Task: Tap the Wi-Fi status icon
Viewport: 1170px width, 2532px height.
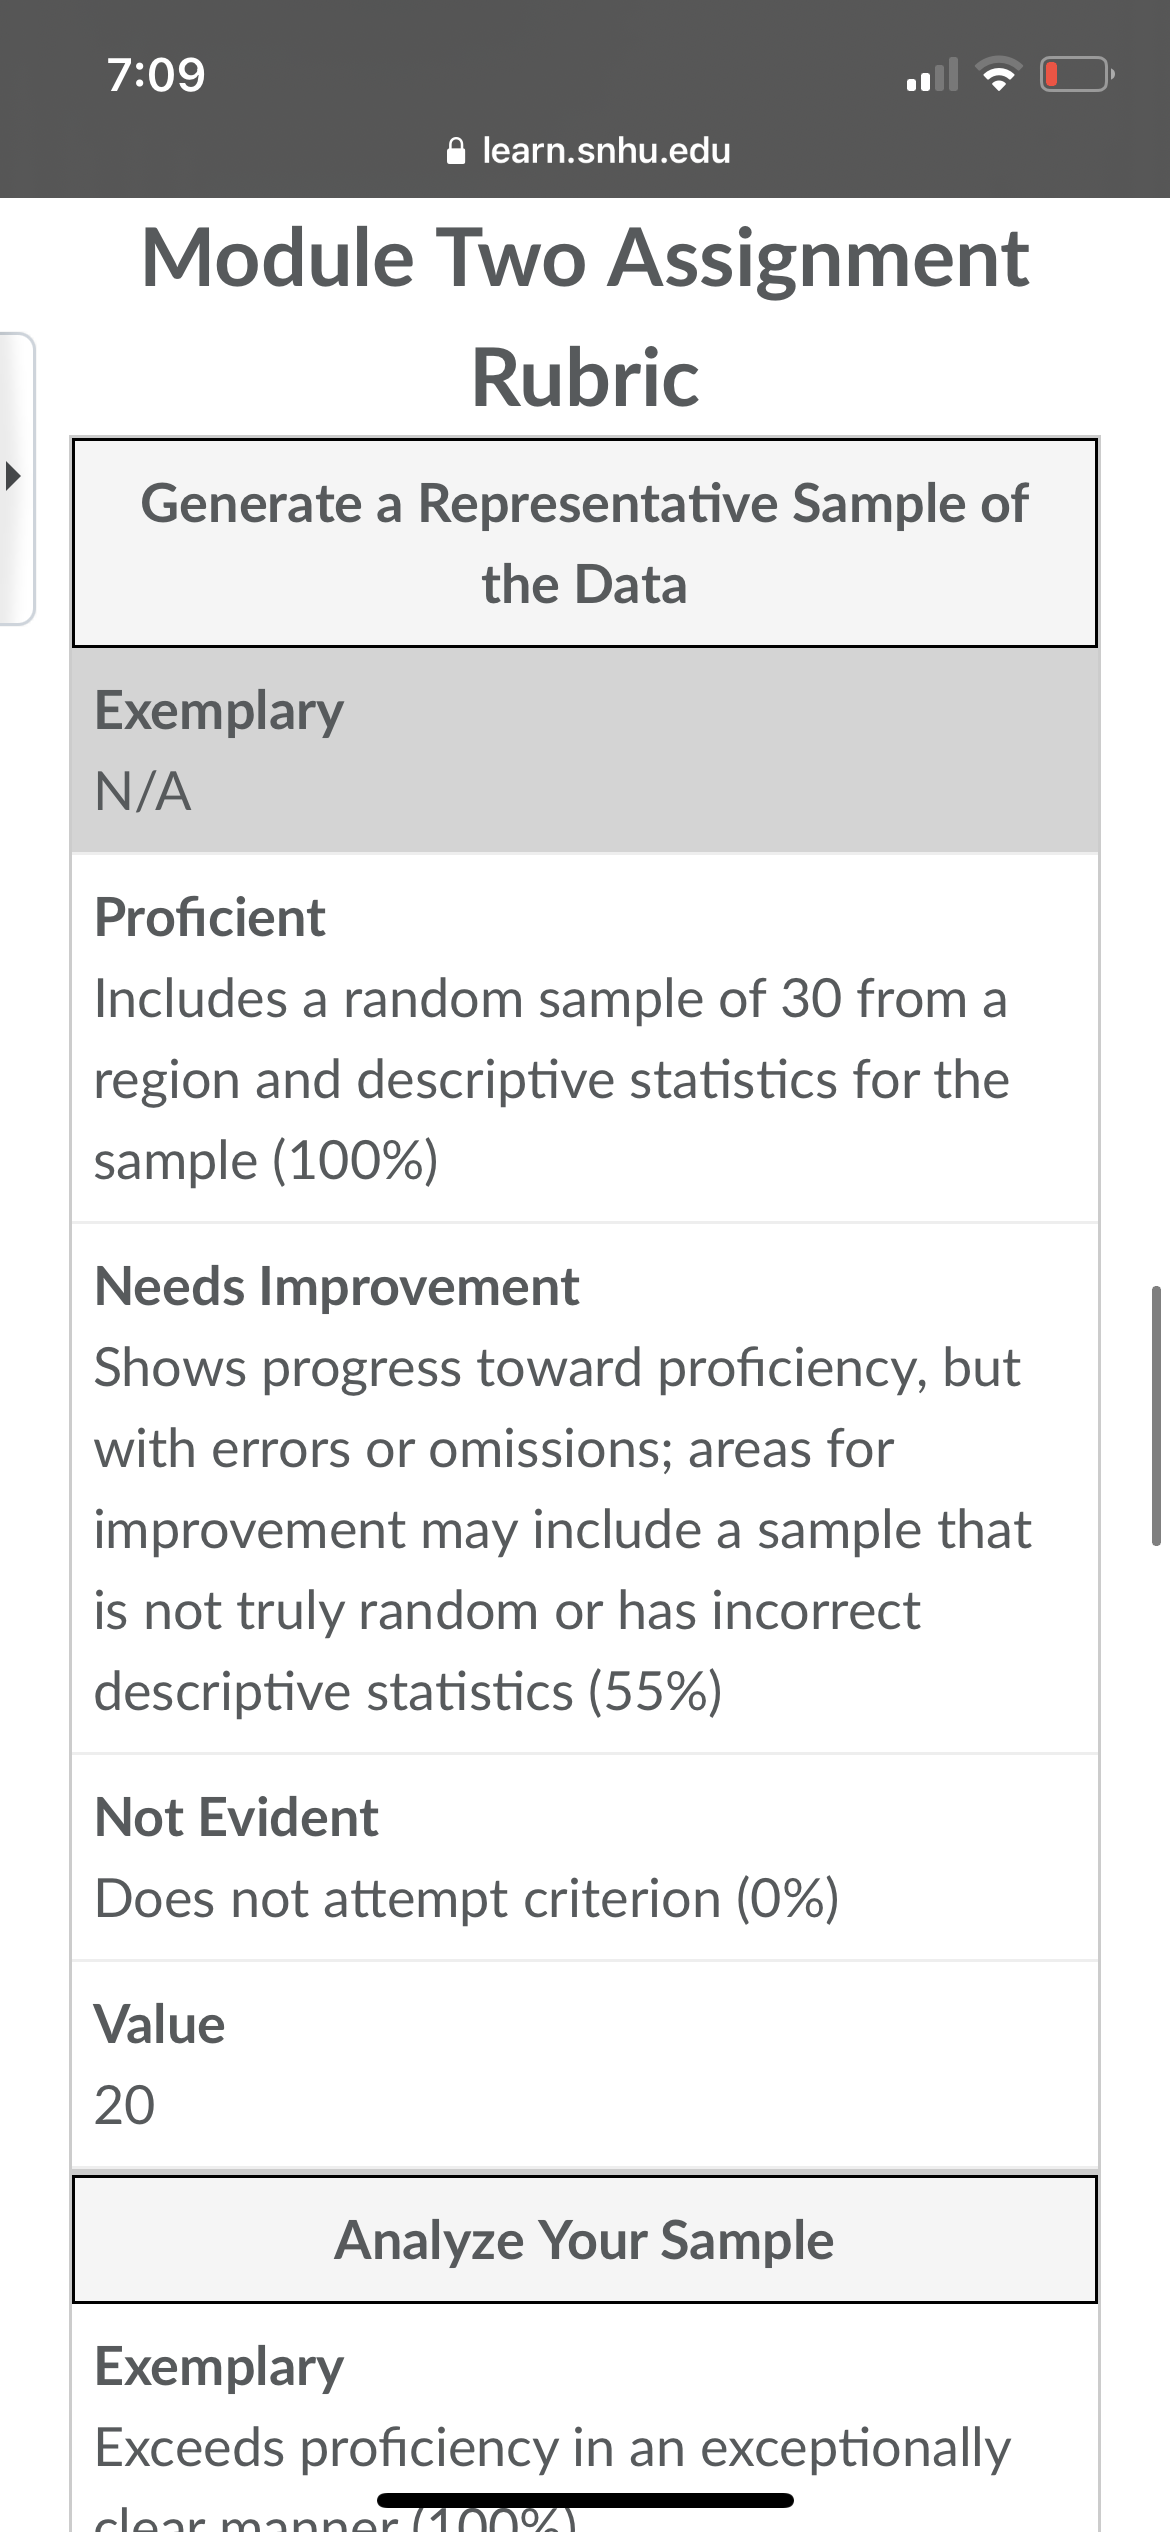Action: click(998, 75)
